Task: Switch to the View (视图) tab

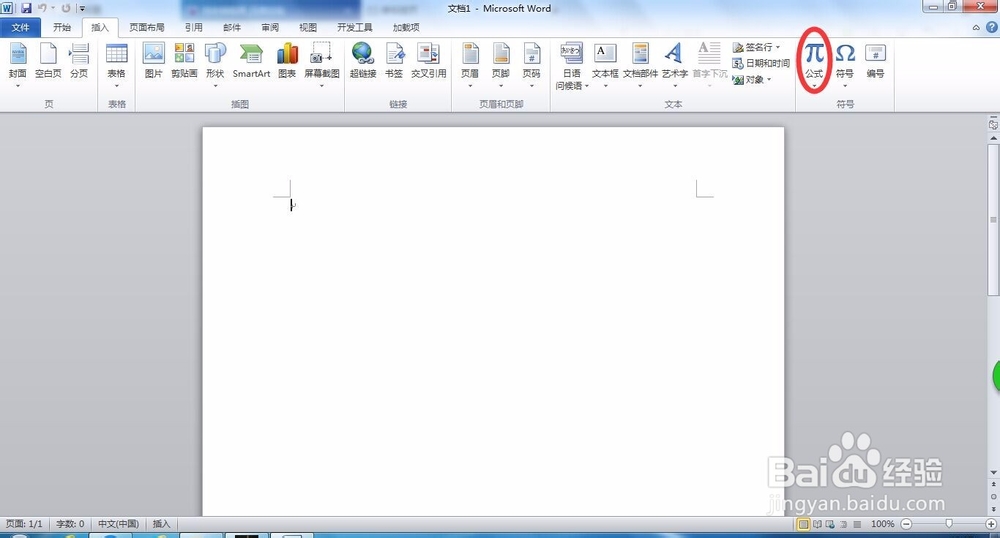Action: click(308, 27)
